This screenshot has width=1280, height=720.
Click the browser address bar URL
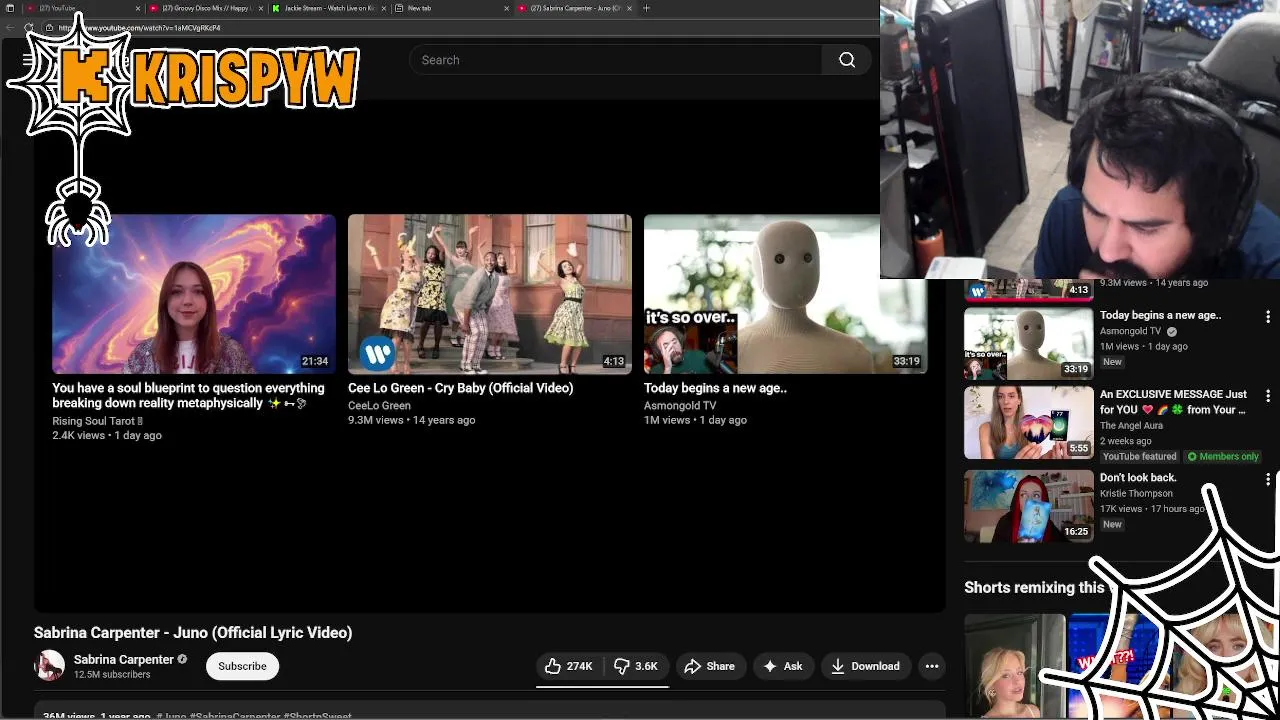tap(139, 28)
